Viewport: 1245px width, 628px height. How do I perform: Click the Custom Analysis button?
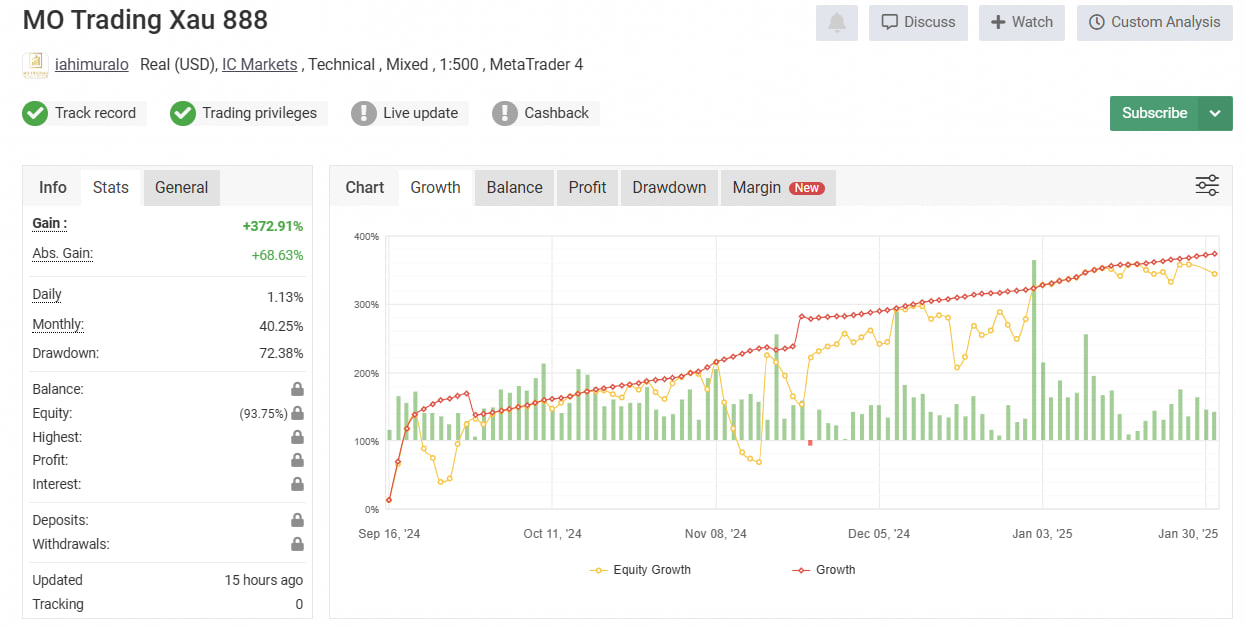coord(1154,22)
